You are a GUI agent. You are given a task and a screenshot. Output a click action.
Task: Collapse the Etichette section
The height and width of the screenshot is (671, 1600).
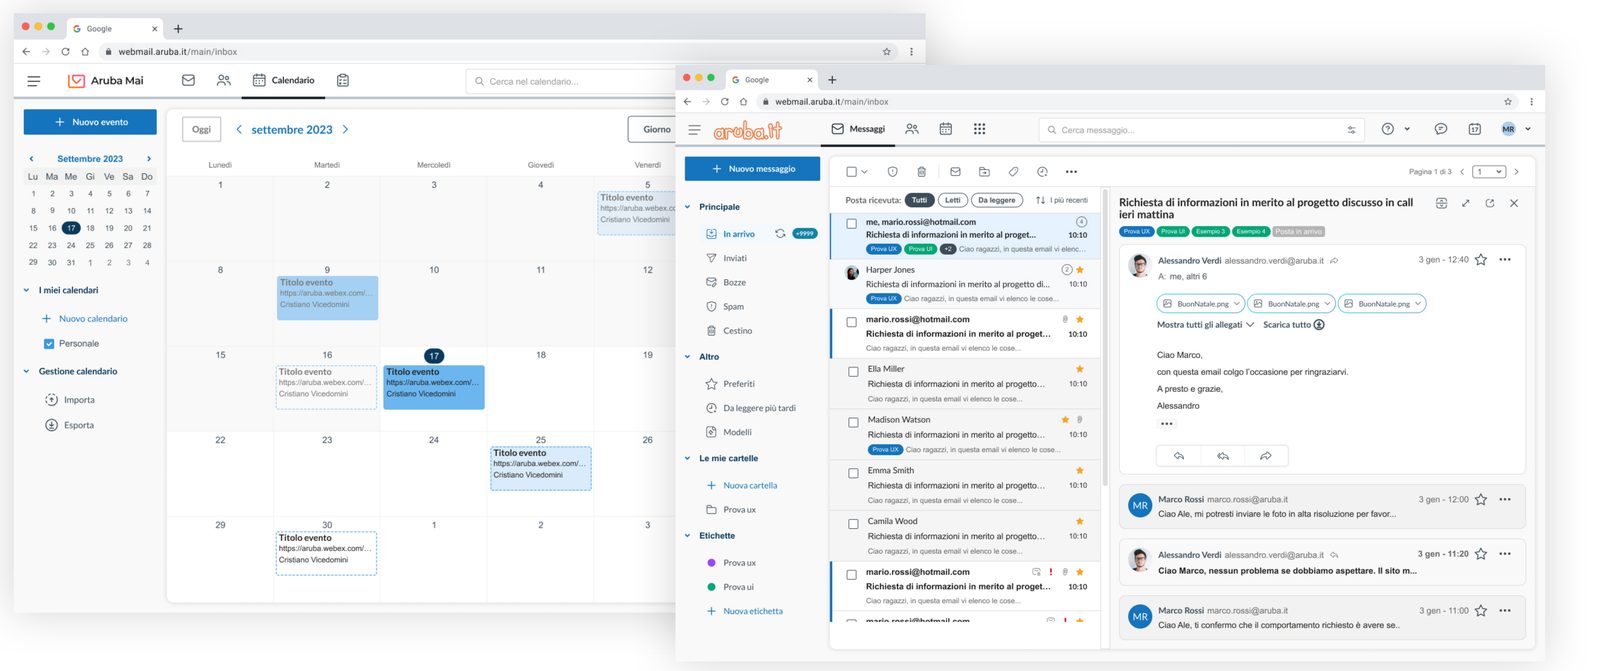coord(688,536)
